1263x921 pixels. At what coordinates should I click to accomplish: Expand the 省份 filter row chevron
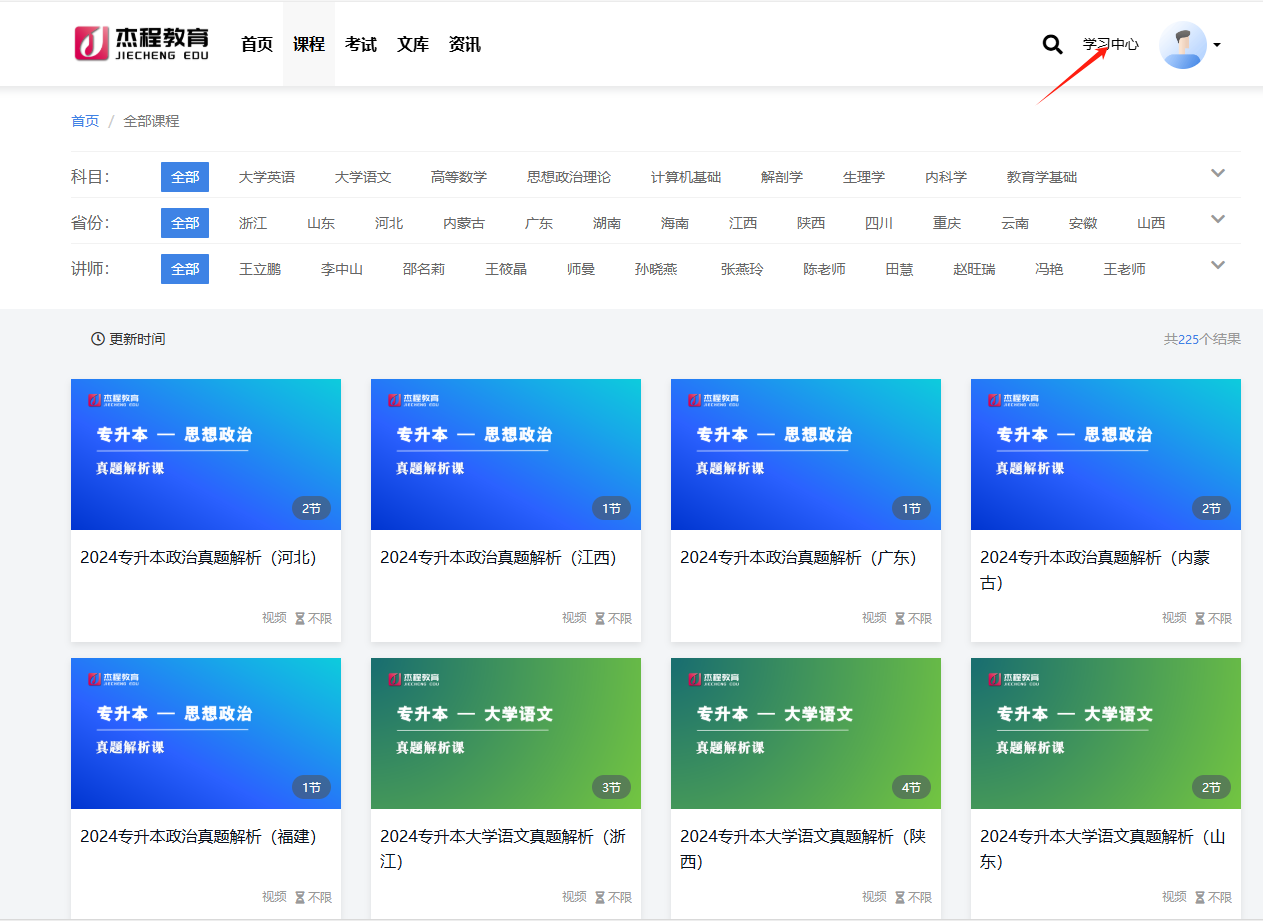1217,220
